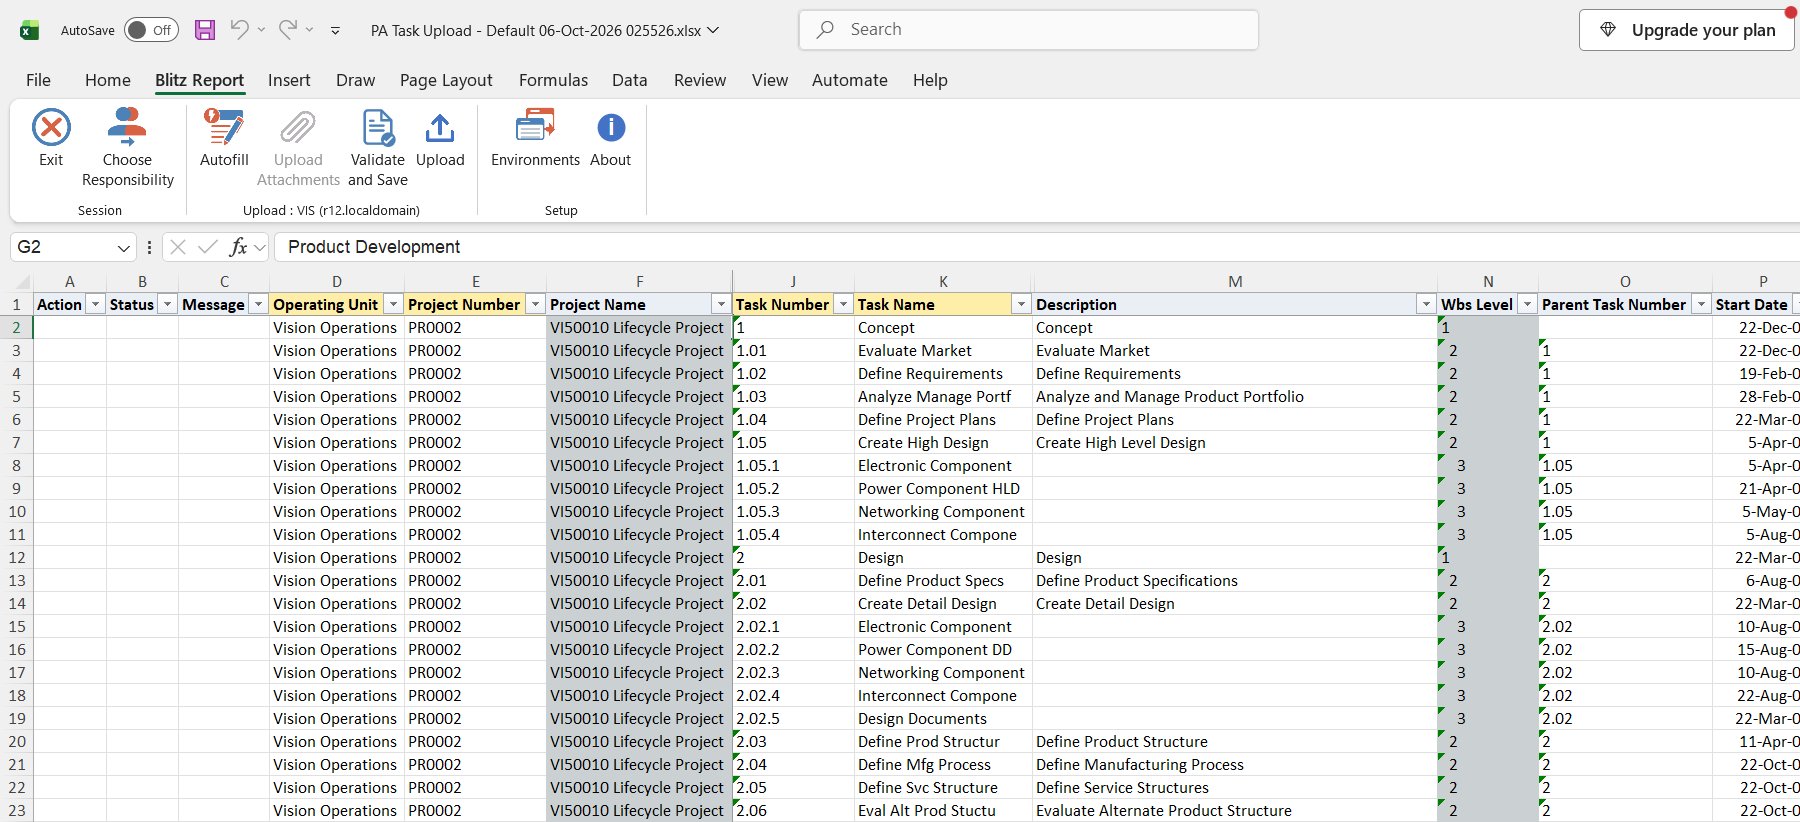Click Upgrade your plan button
This screenshot has width=1800, height=822.
pos(1687,30)
